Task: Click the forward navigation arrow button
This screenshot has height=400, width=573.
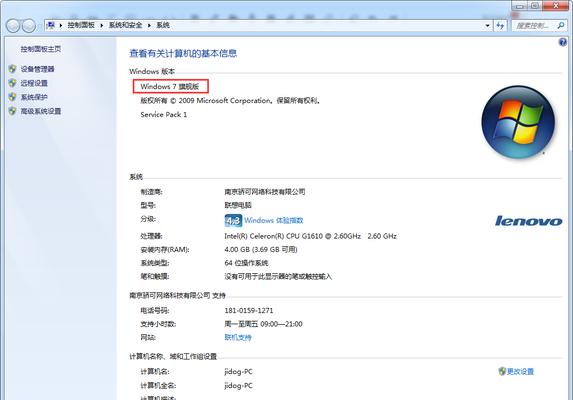Action: point(29,26)
